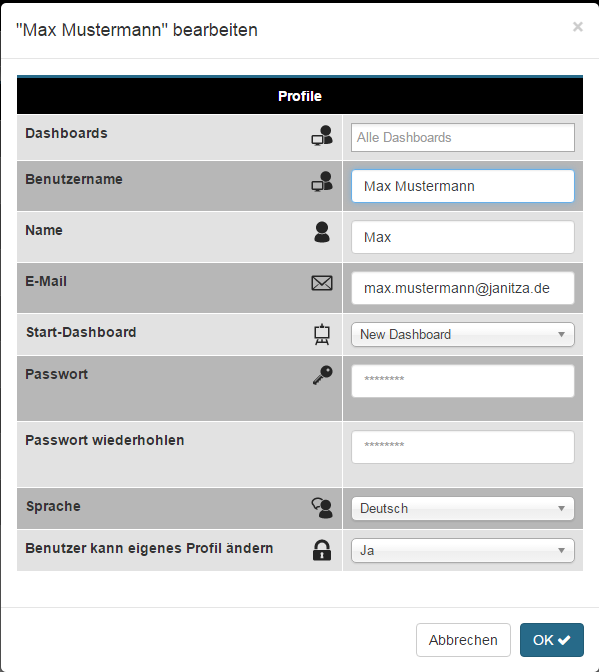Close the edit dialog with the X
599x672 pixels.
(578, 27)
